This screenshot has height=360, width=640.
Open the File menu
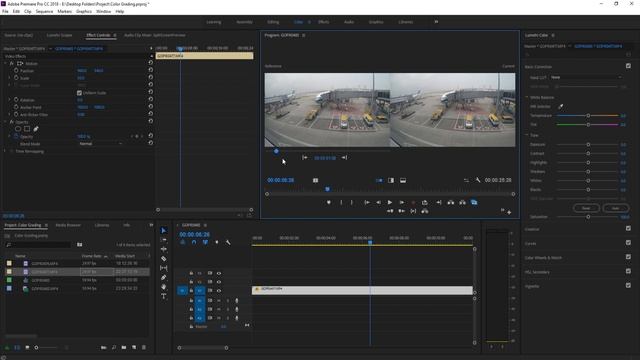(x=5, y=11)
